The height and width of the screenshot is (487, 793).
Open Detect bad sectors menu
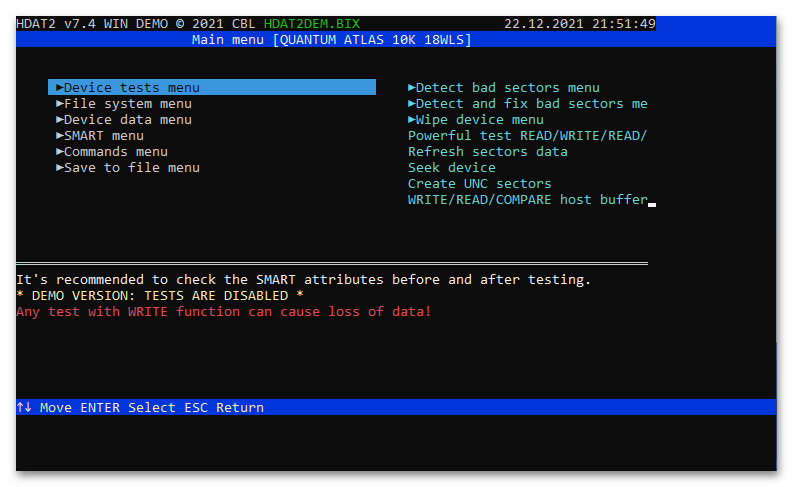(504, 87)
